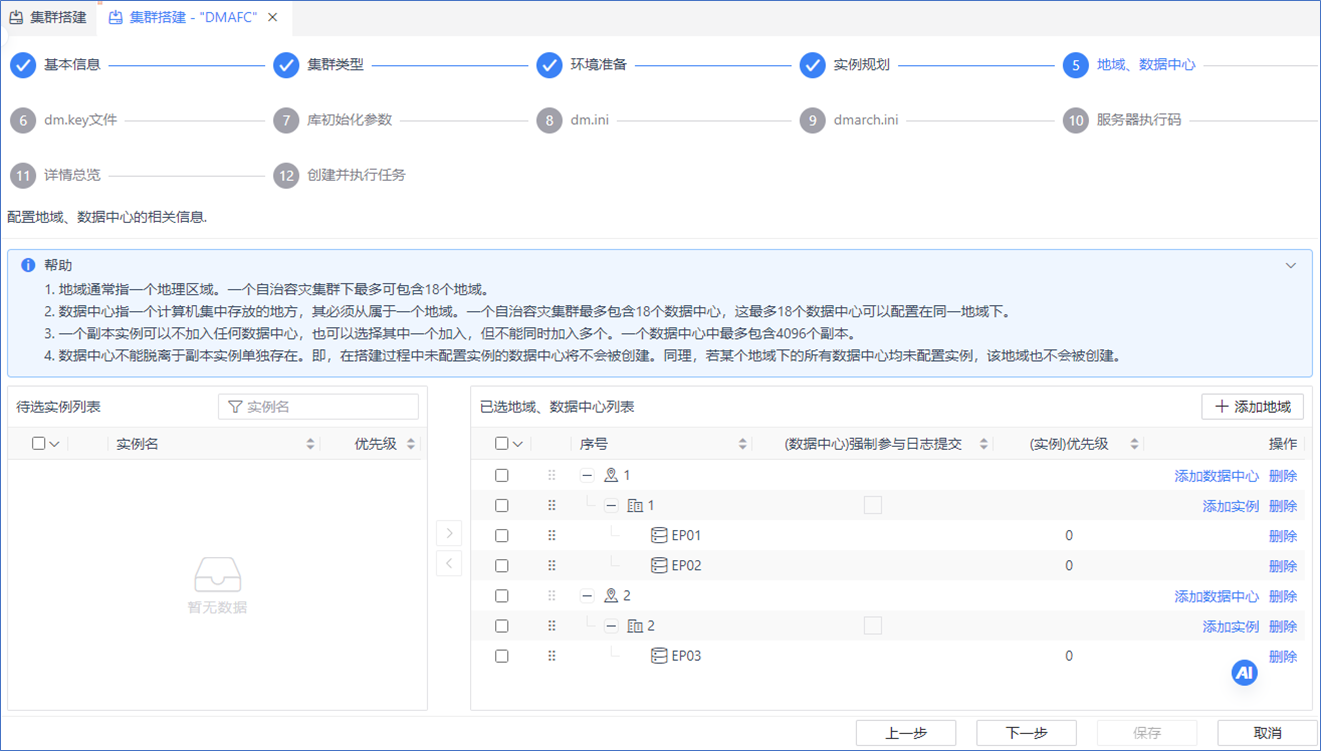Check the select-all box in 待选实例列表 header
This screenshot has width=1321, height=751.
pos(38,444)
